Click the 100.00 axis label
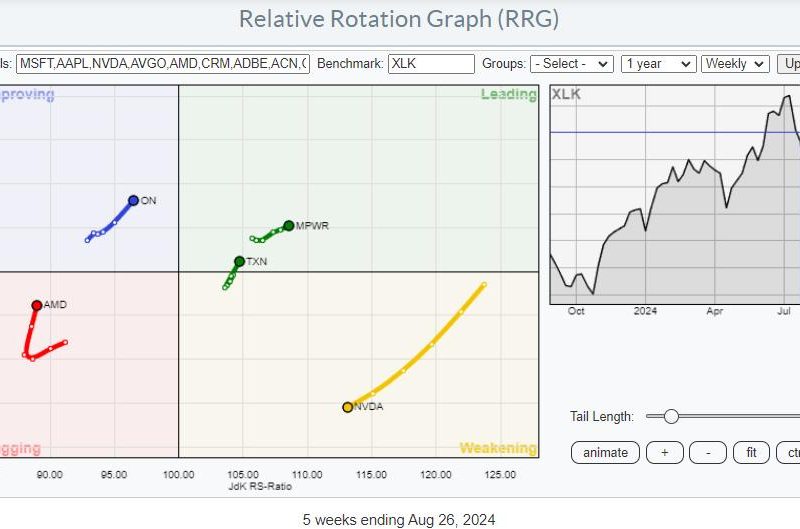Viewport: 800px width, 529px height. click(x=179, y=474)
